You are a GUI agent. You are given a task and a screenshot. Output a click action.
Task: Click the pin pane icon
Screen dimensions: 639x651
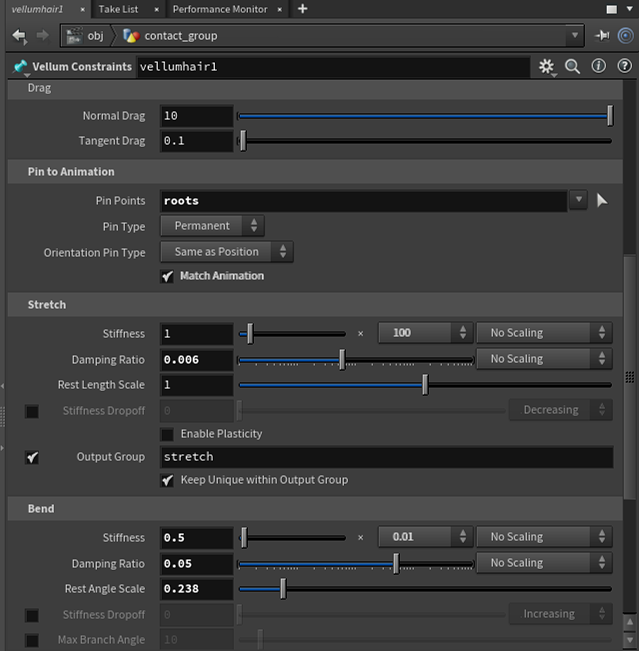[x=602, y=36]
